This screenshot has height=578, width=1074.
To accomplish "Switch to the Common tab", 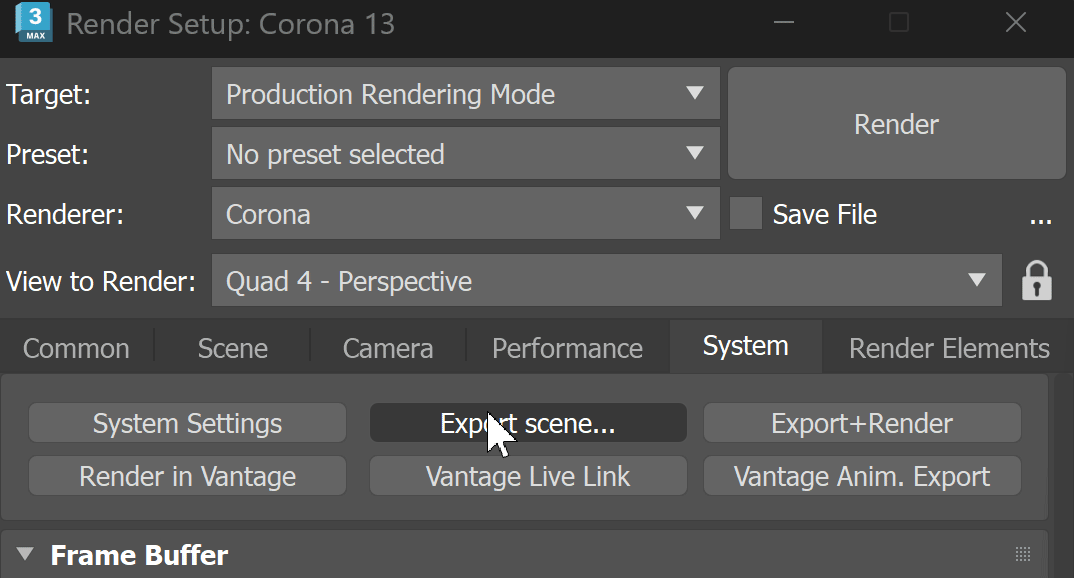I will (x=76, y=349).
